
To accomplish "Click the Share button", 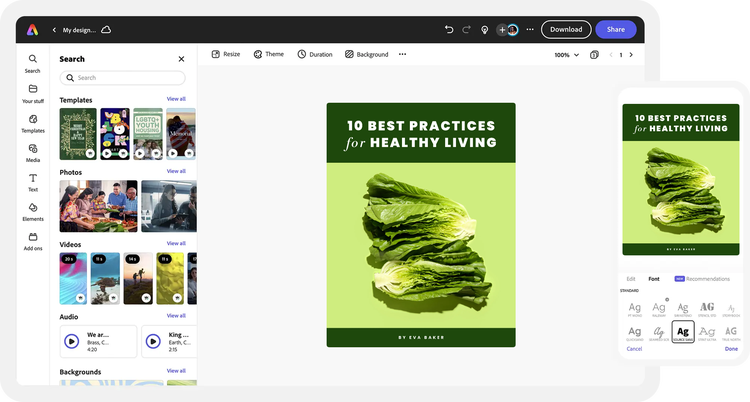I will 616,29.
